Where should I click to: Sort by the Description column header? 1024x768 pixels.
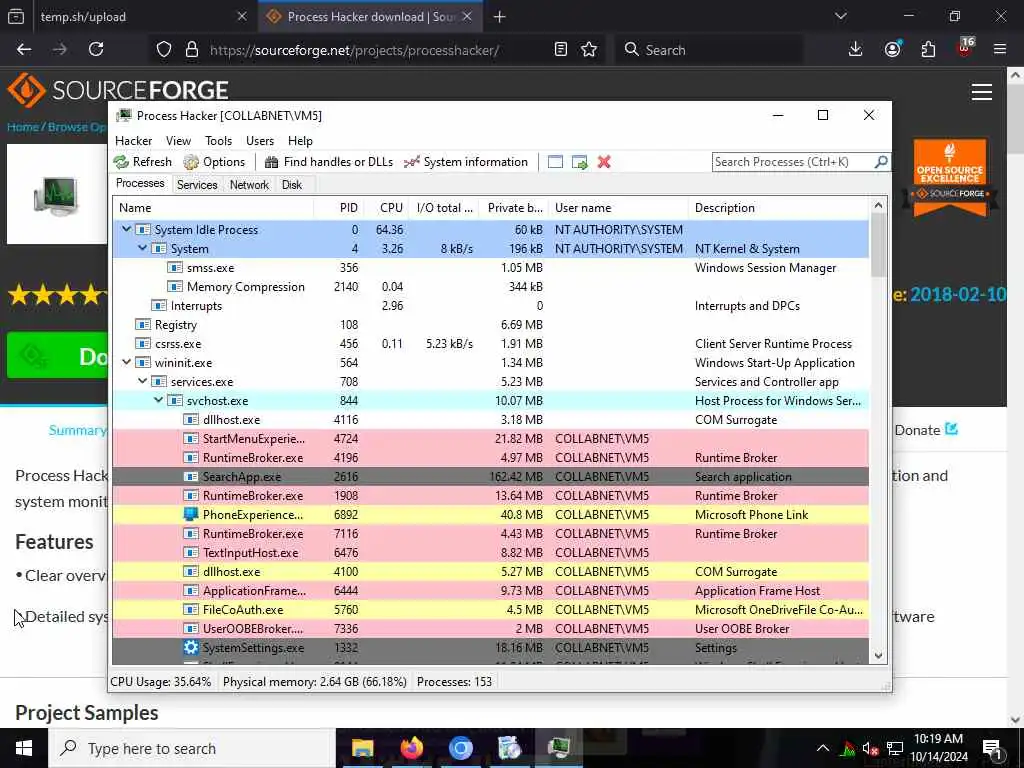(778, 208)
